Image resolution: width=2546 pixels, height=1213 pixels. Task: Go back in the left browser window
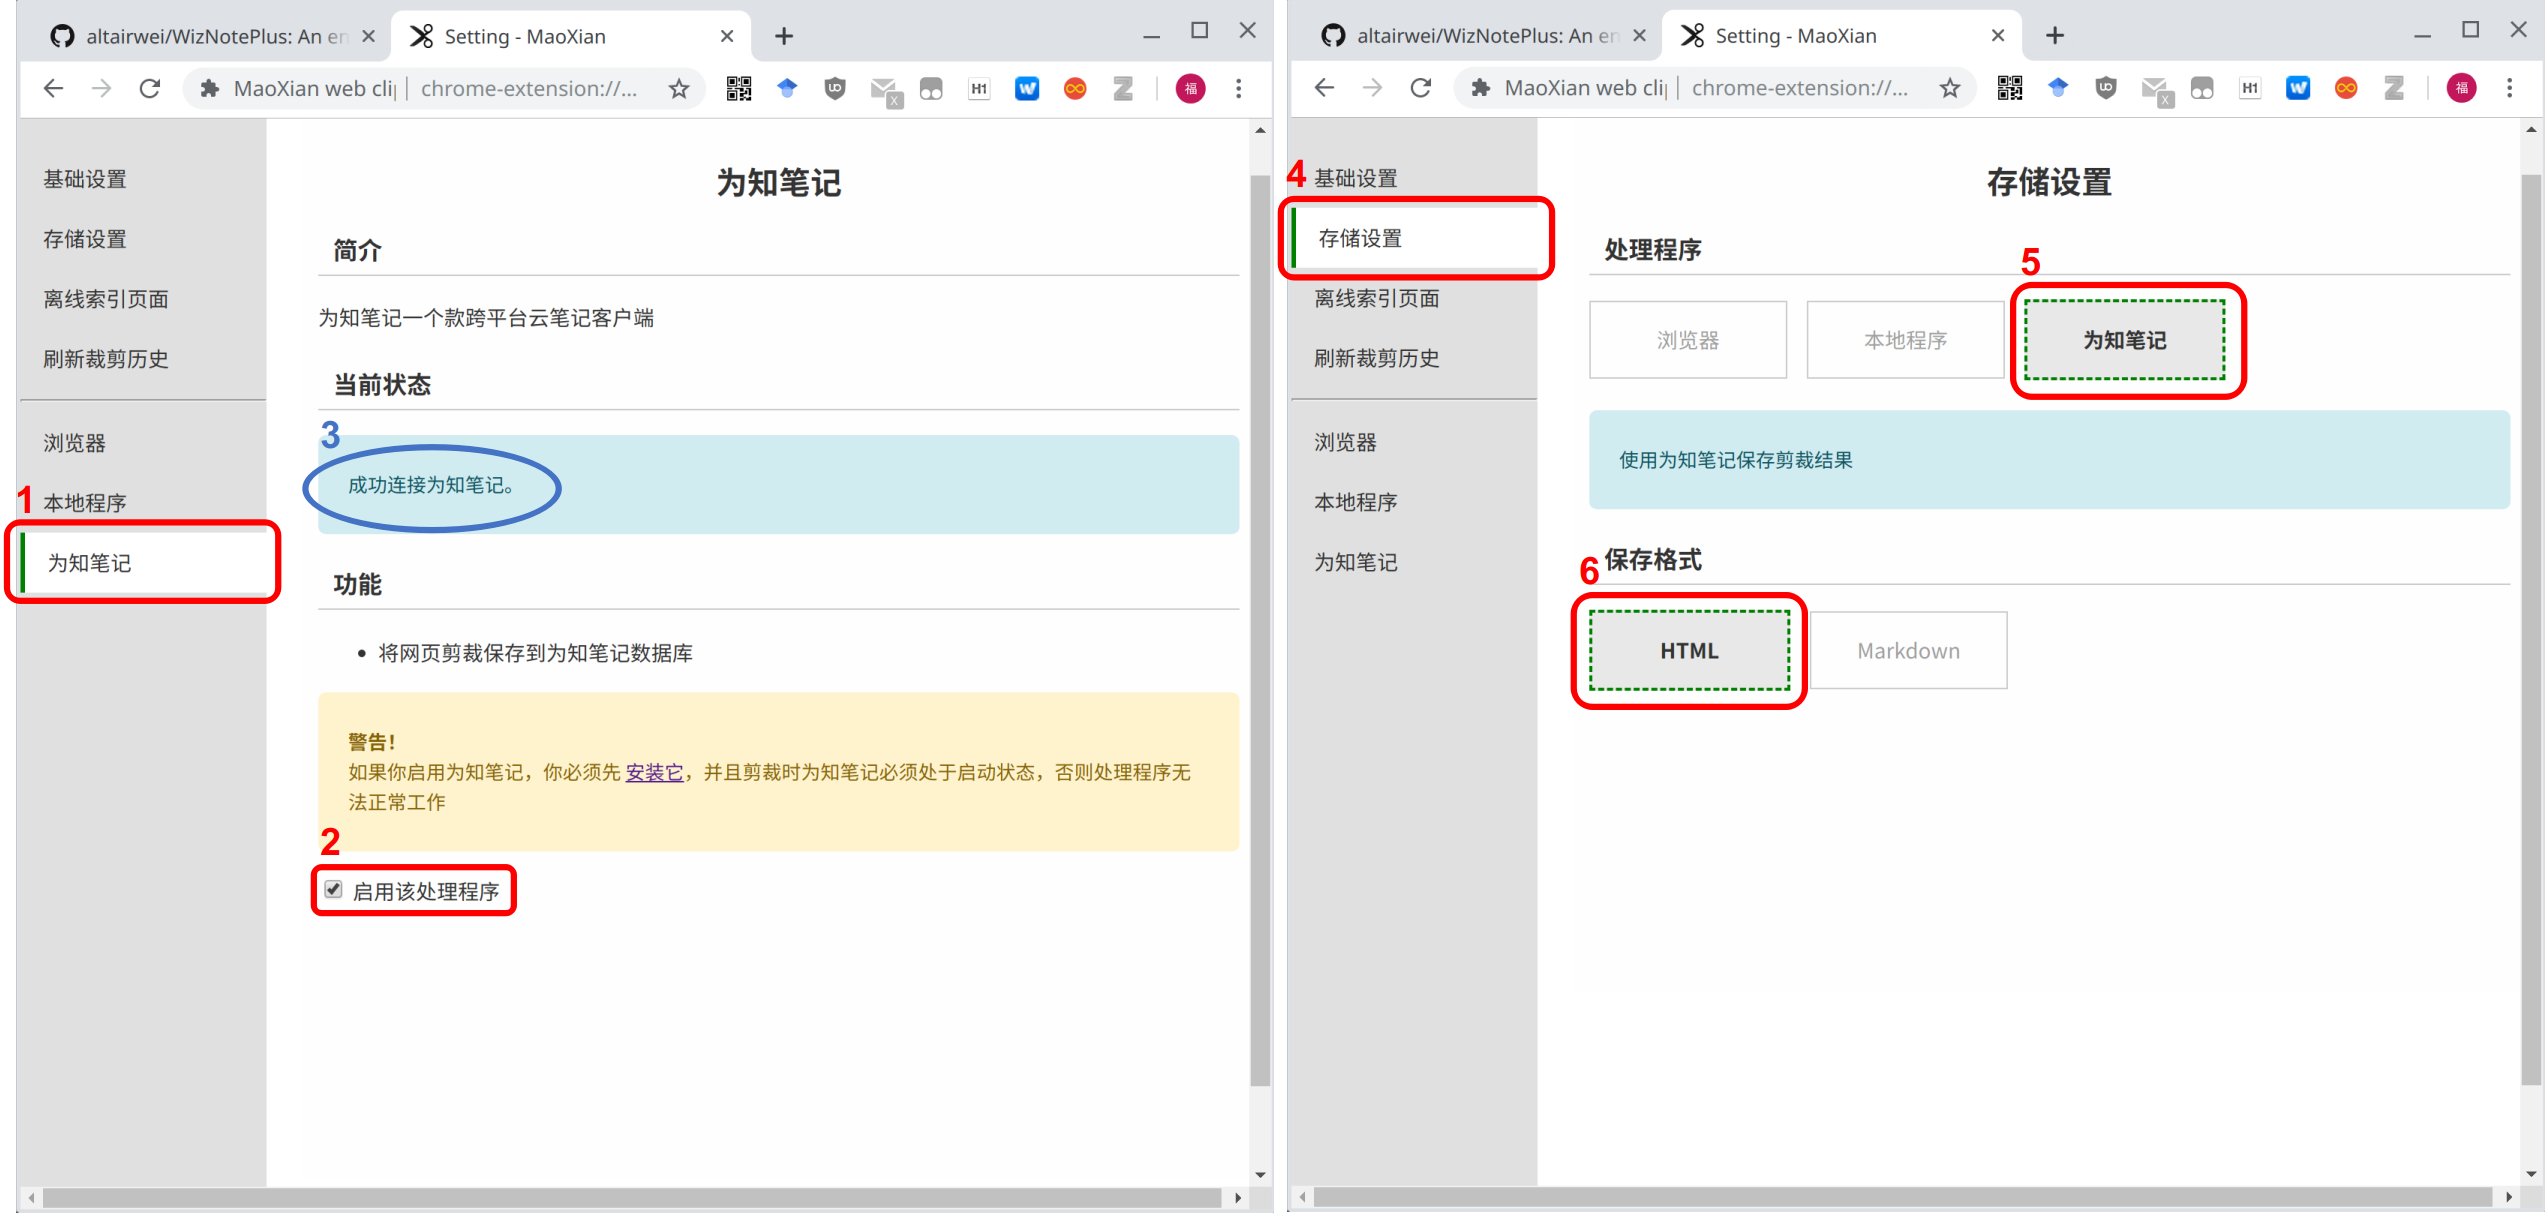tap(54, 89)
